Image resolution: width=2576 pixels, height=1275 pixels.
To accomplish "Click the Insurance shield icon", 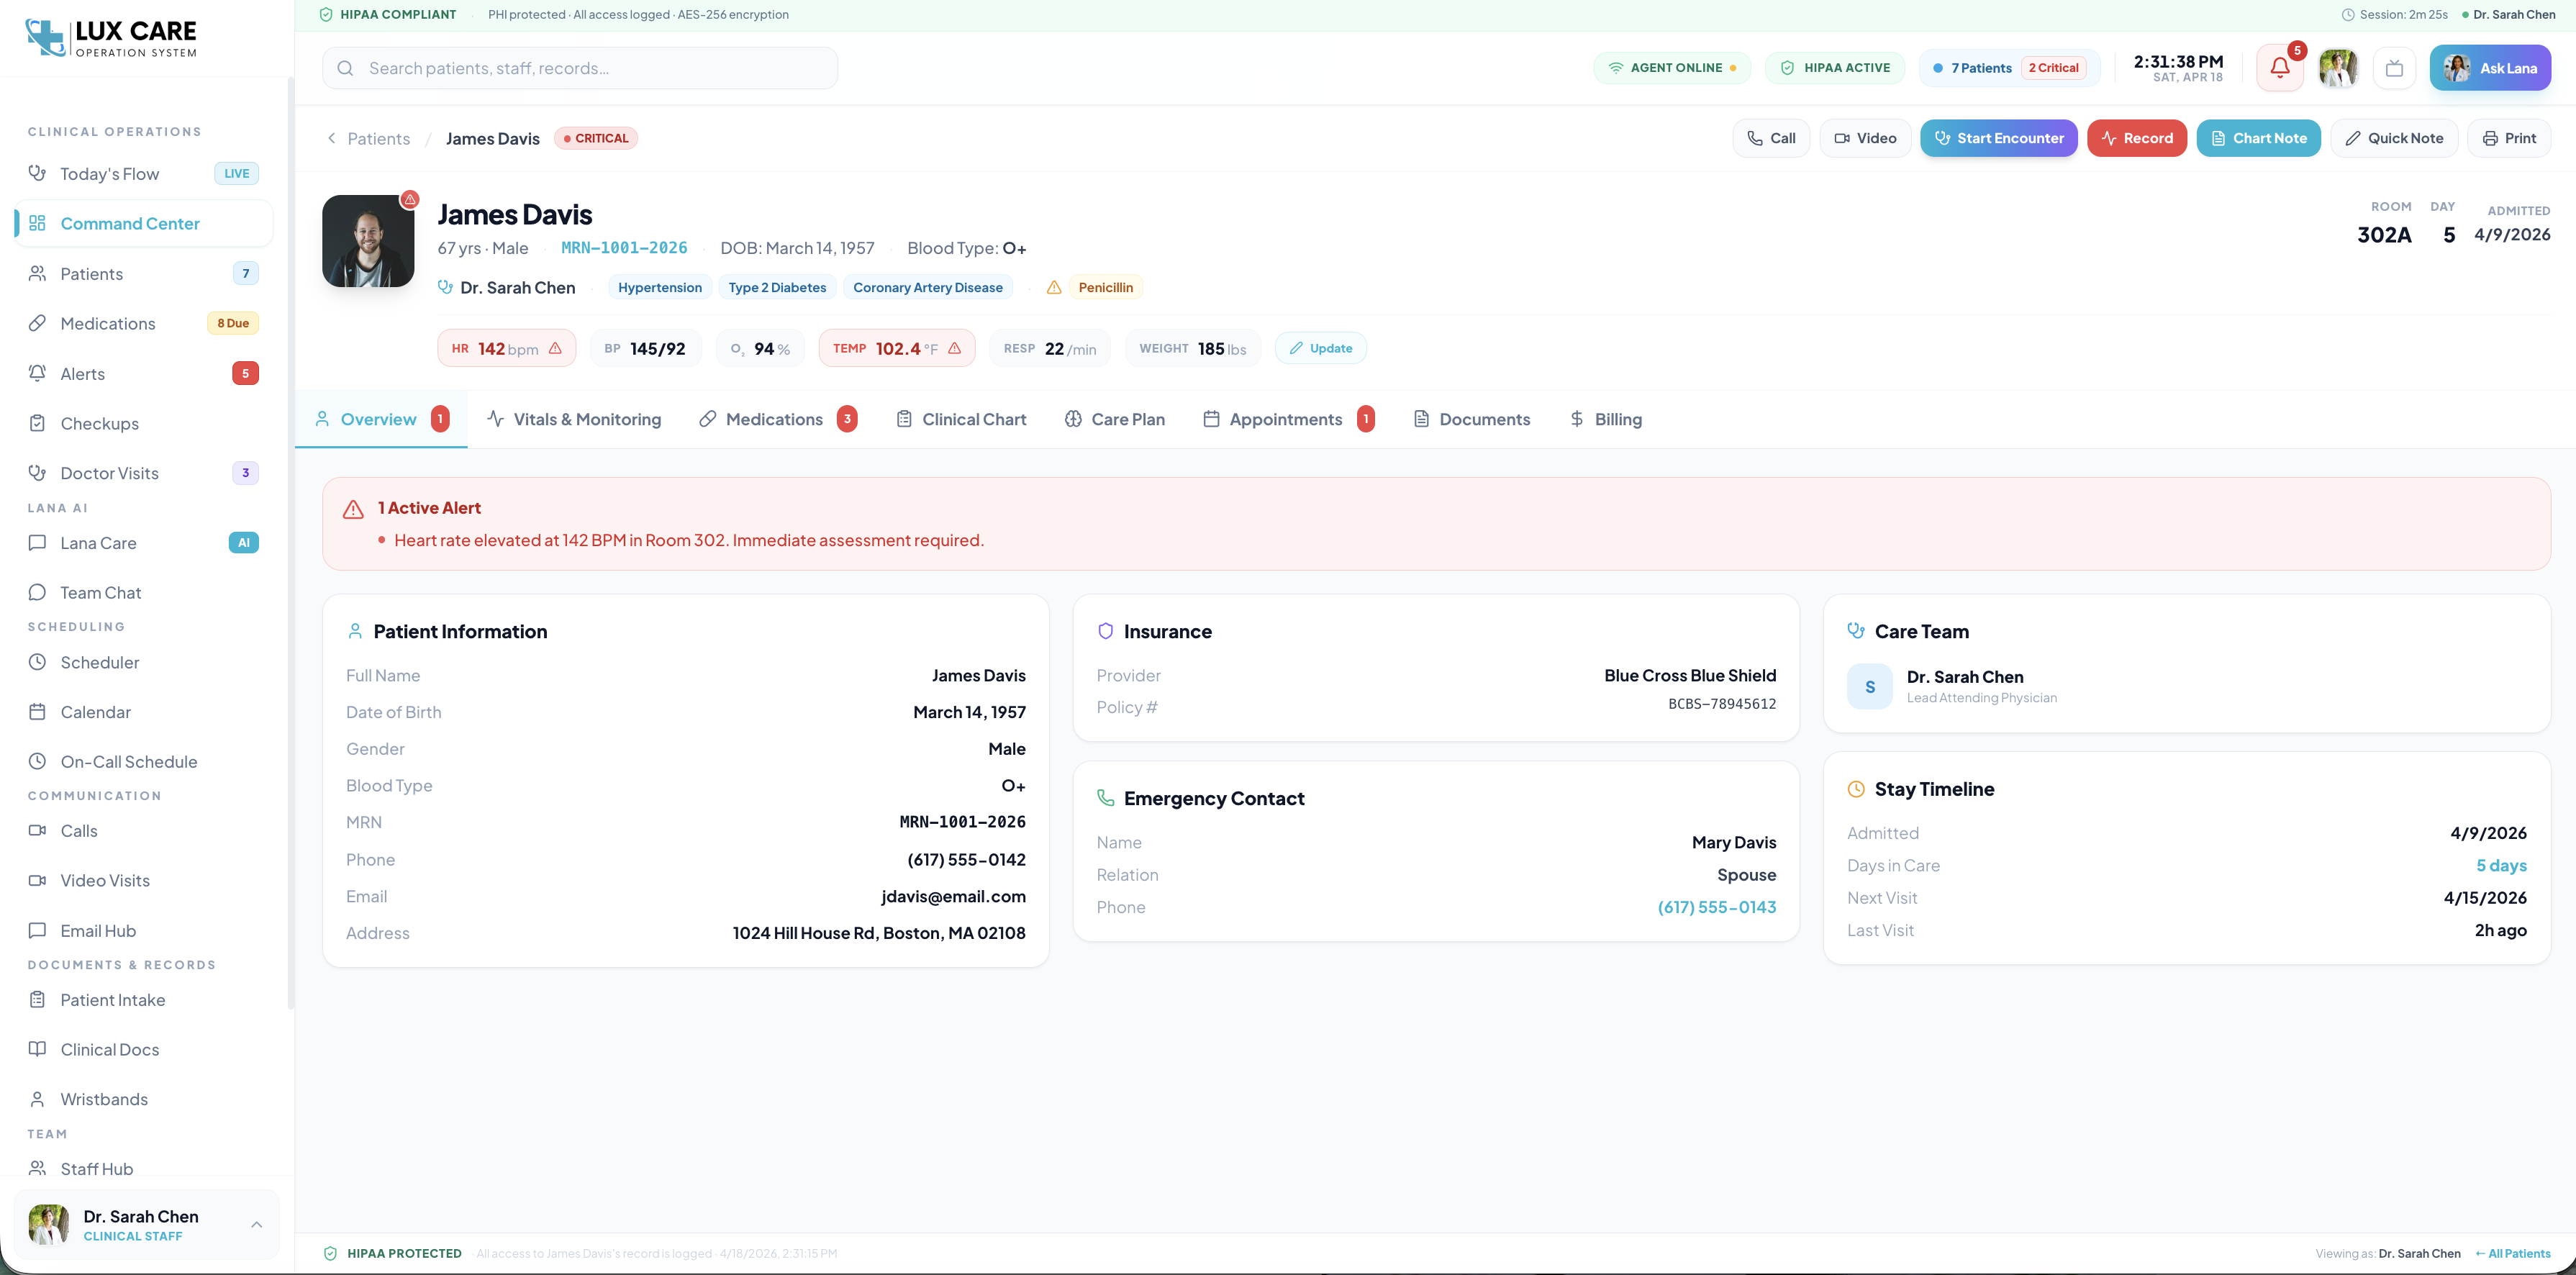I will point(1105,631).
